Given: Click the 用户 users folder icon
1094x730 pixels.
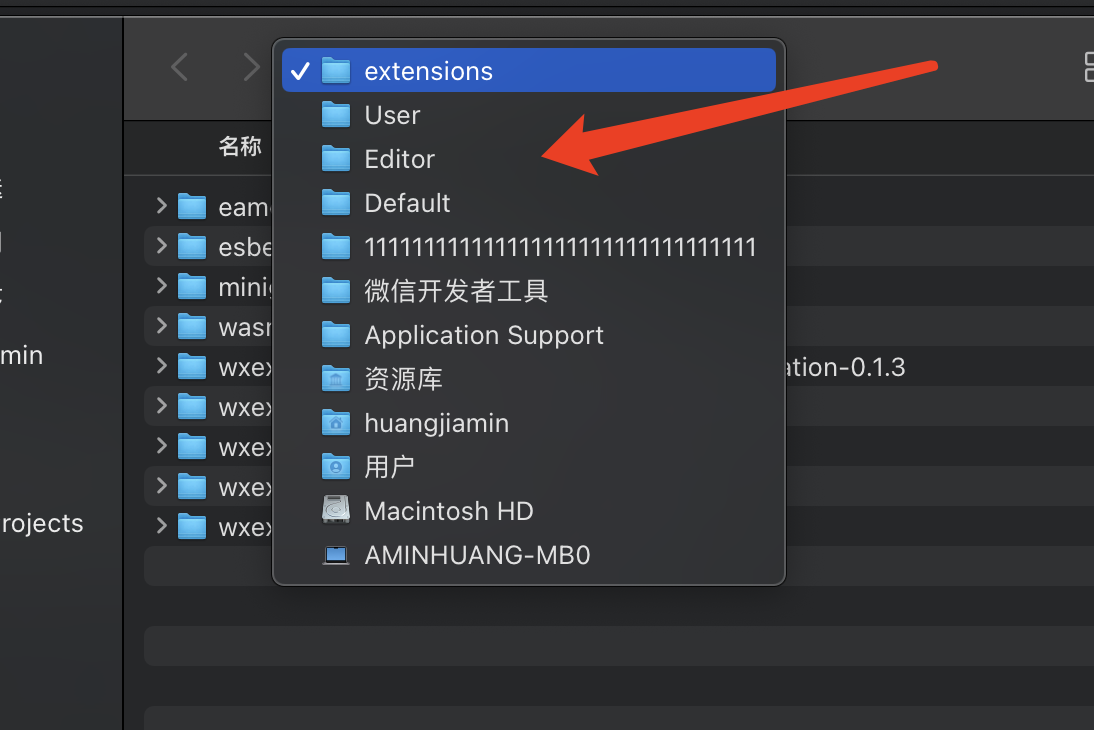Looking at the screenshot, I should (x=336, y=466).
